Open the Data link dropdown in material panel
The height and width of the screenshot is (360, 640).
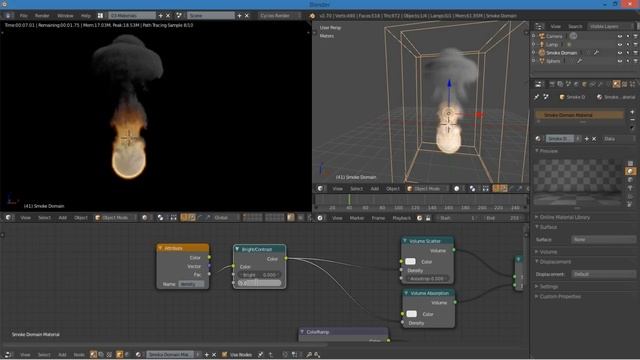tap(619, 139)
